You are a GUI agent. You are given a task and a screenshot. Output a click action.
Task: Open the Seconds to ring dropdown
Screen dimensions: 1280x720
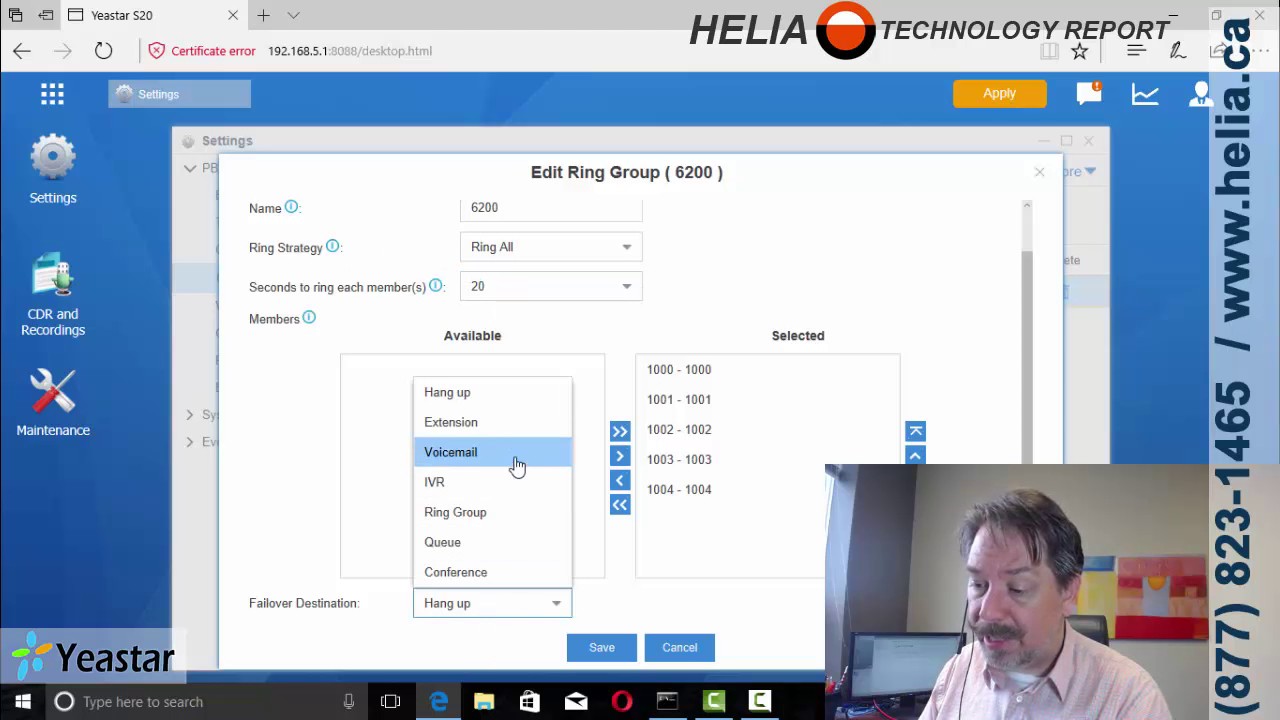point(551,286)
